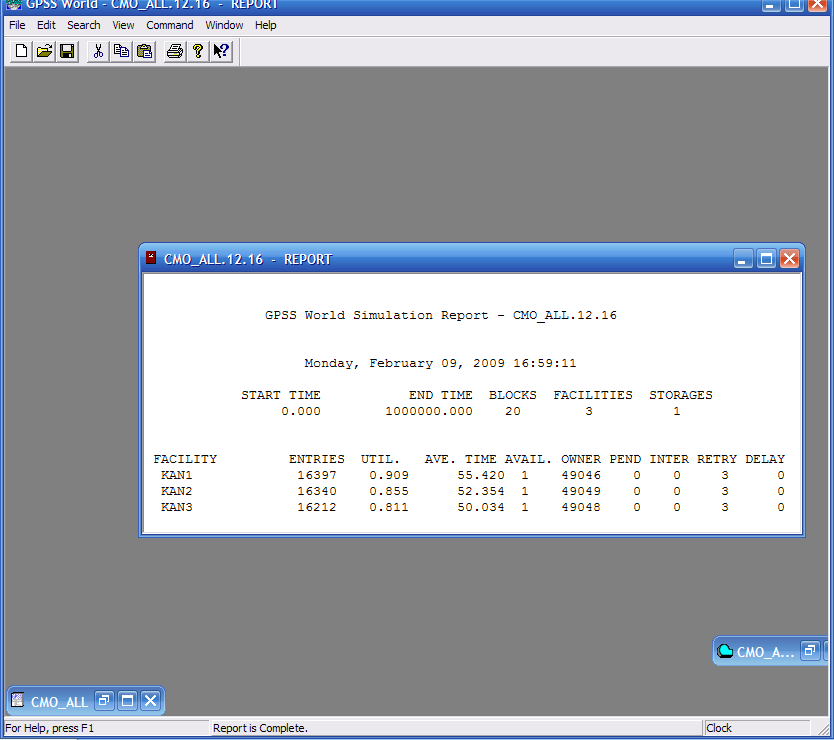Click owner value 49049
The width and height of the screenshot is (834, 740).
click(x=581, y=491)
